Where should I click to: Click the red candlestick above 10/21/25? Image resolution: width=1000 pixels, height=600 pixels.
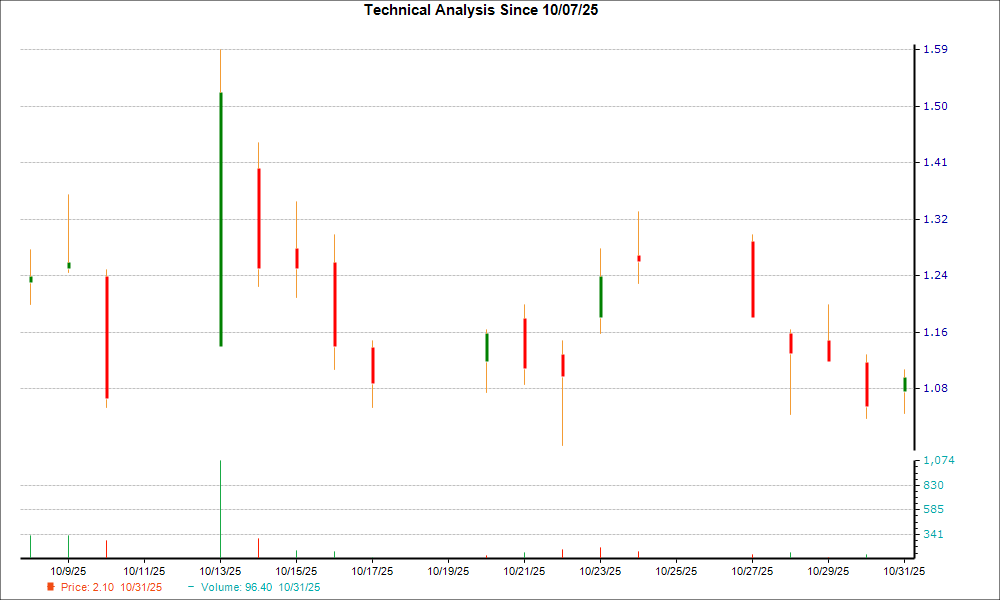coord(526,340)
